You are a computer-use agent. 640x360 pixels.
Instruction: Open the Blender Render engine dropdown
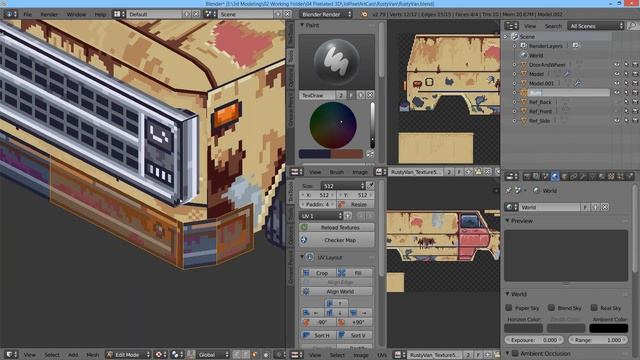pyautogui.click(x=326, y=14)
